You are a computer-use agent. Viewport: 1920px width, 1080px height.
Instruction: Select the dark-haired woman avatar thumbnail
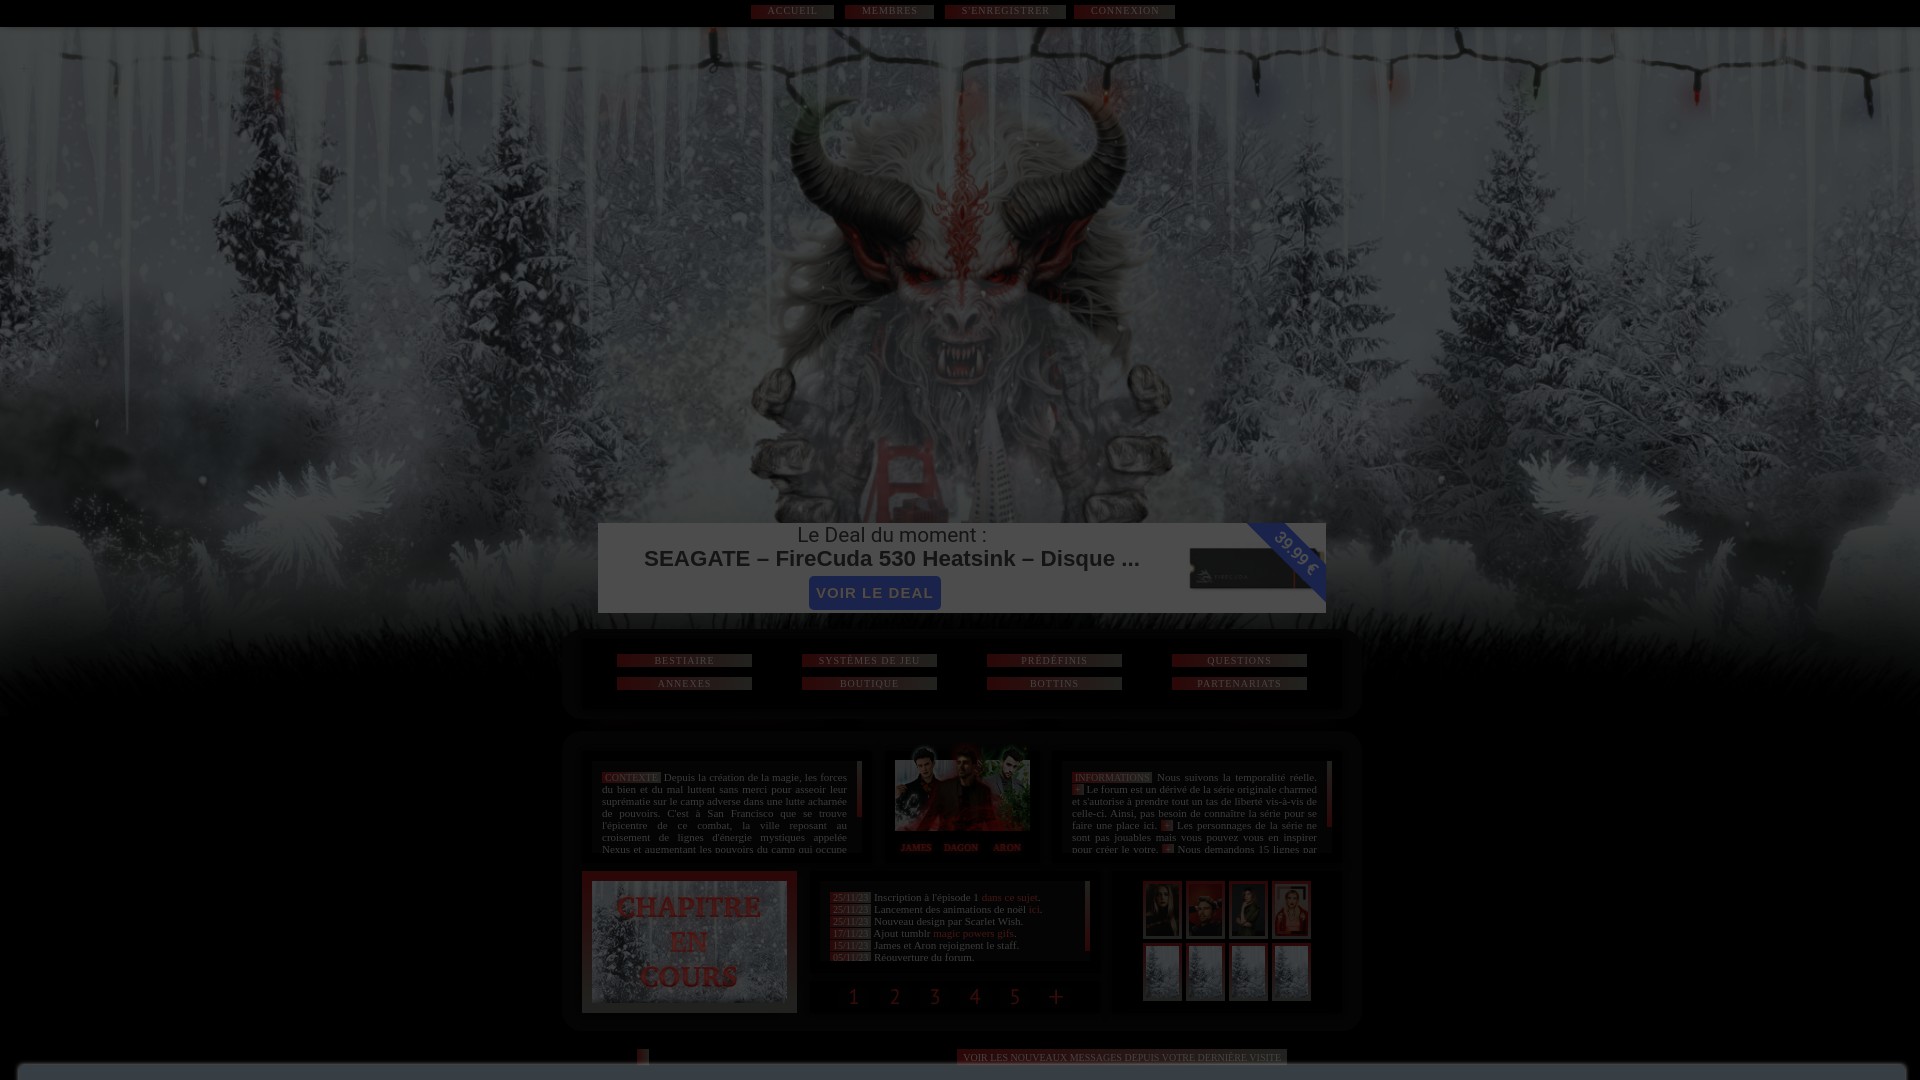click(1248, 910)
